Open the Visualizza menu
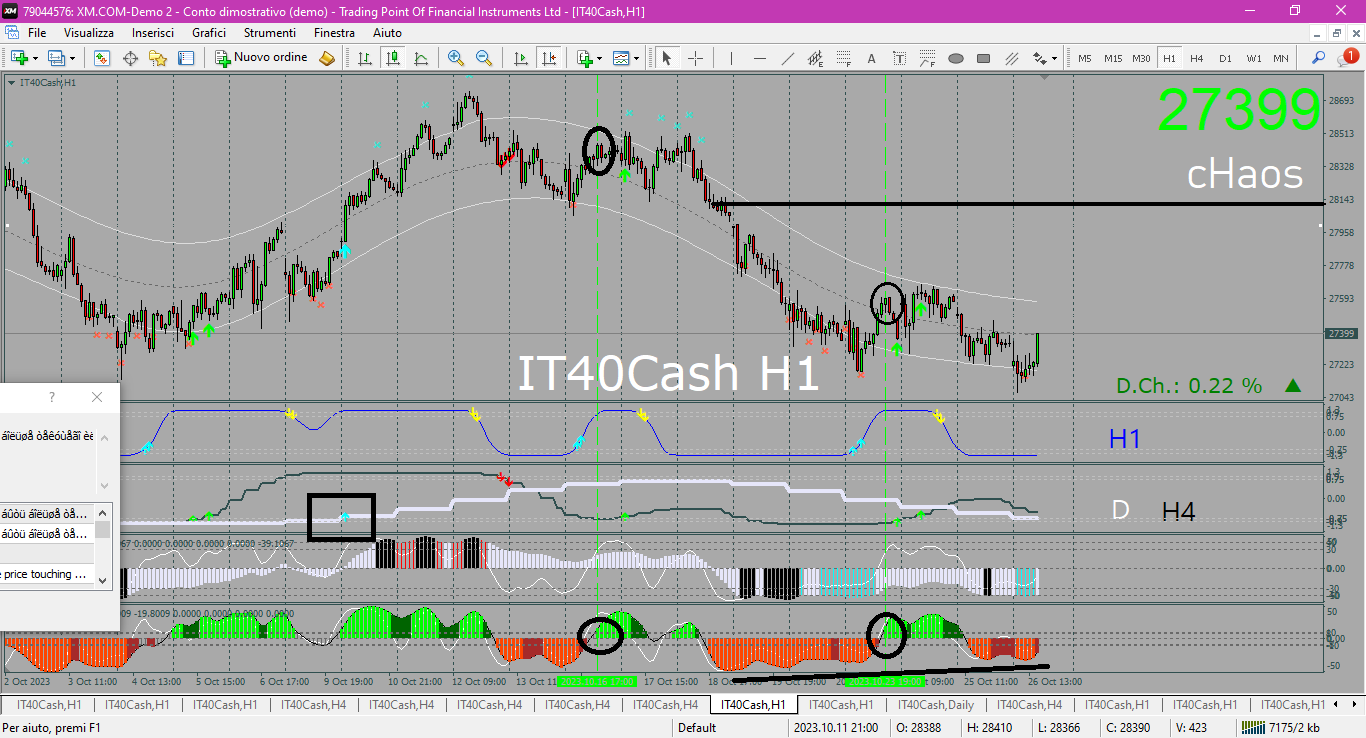The image size is (1366, 738). pyautogui.click(x=89, y=33)
